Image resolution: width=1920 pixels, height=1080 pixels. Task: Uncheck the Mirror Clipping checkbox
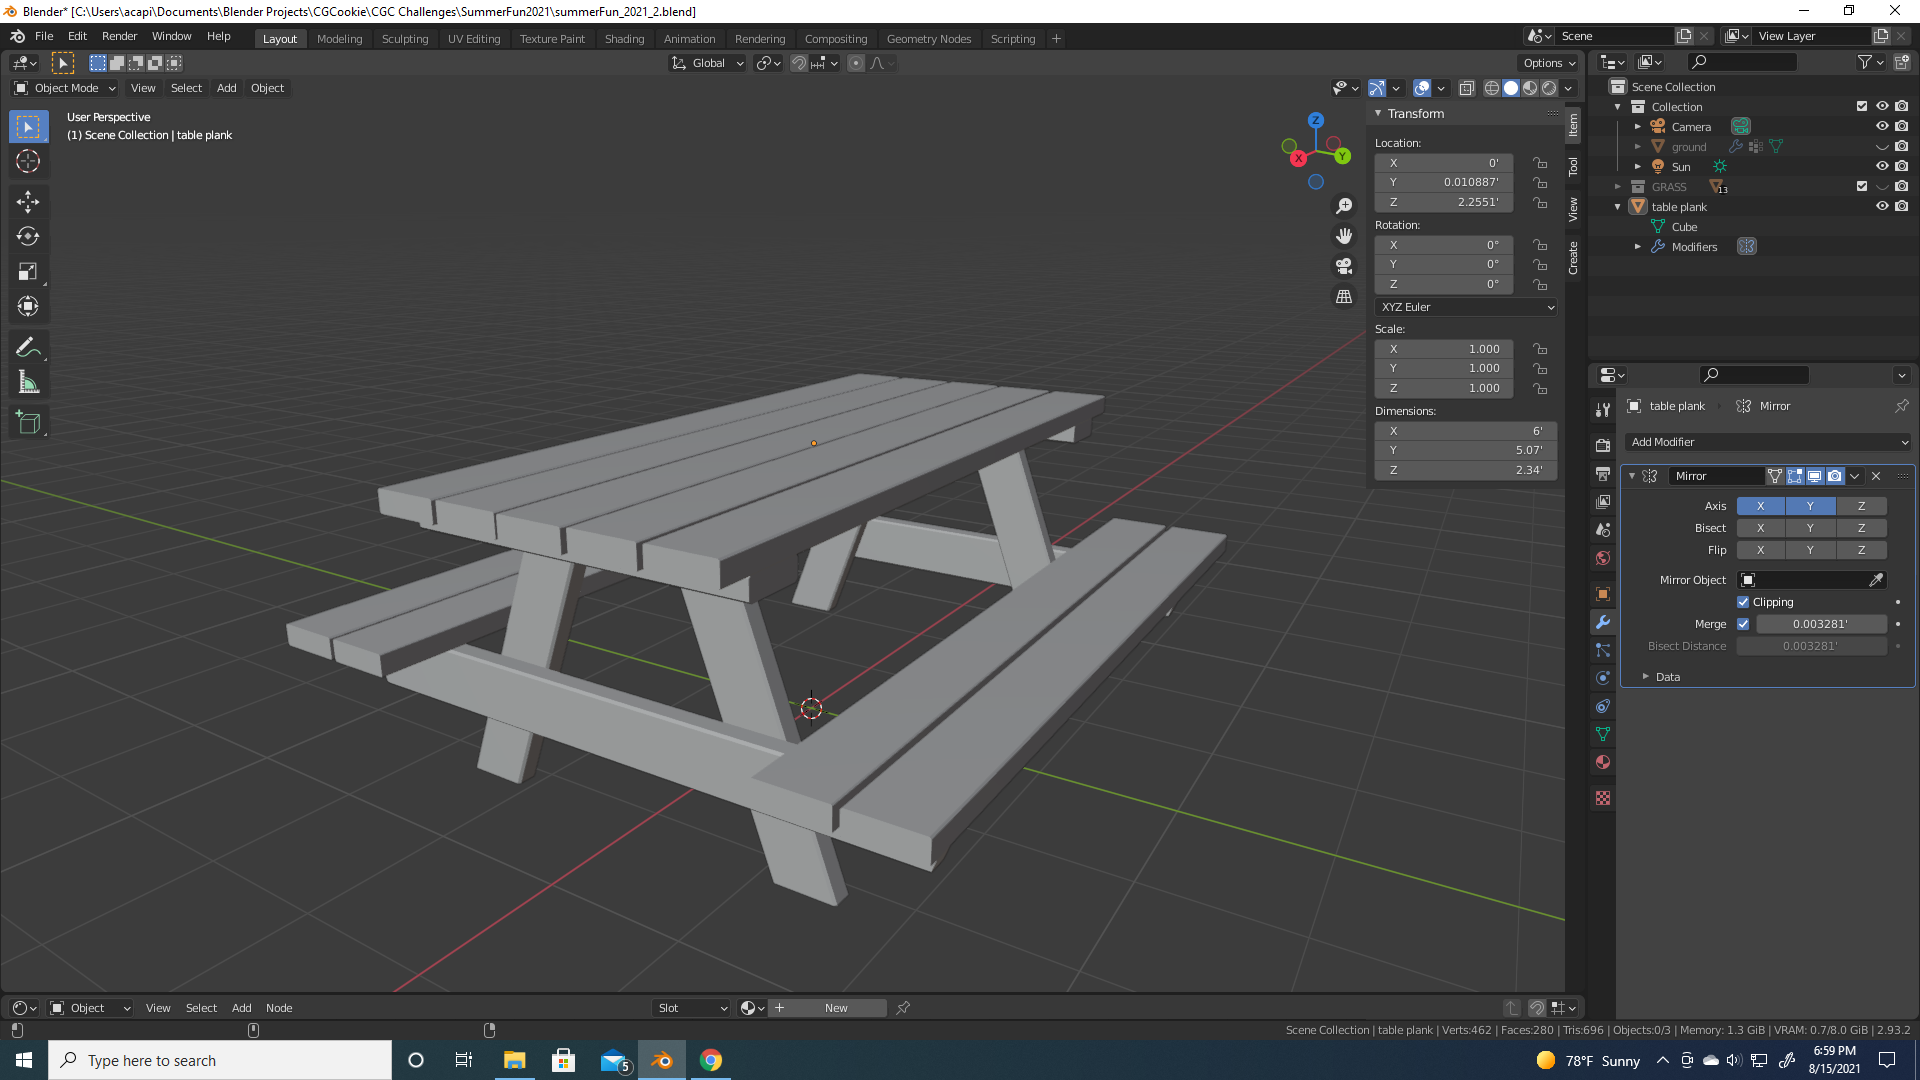[1743, 602]
